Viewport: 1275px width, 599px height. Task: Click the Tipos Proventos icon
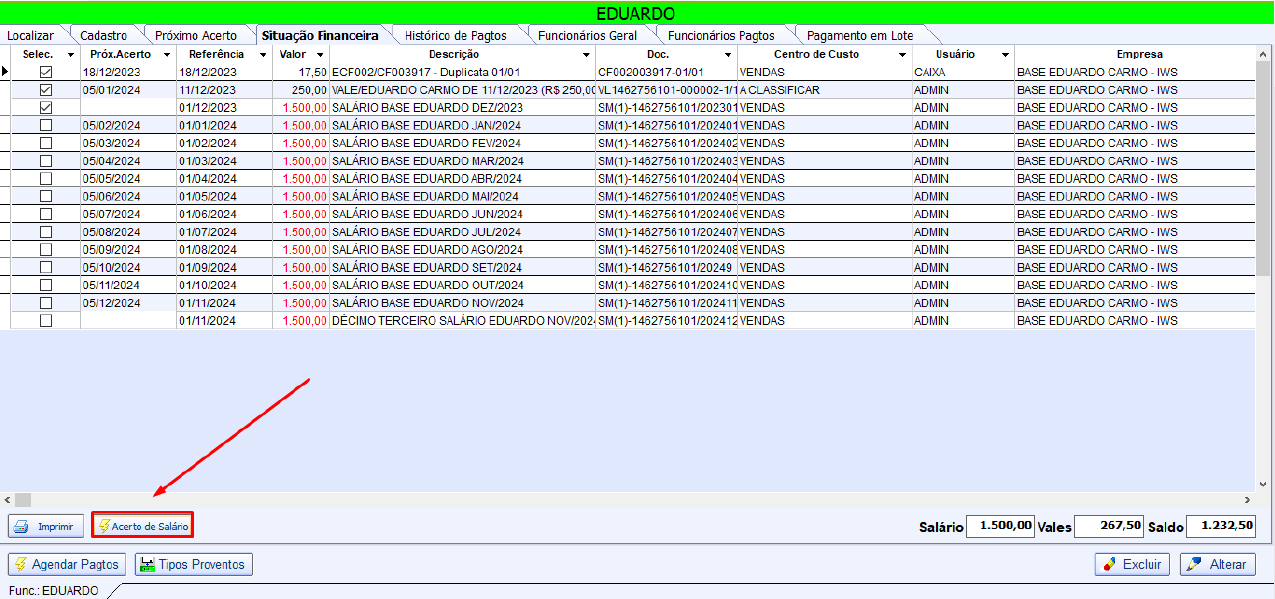click(147, 565)
